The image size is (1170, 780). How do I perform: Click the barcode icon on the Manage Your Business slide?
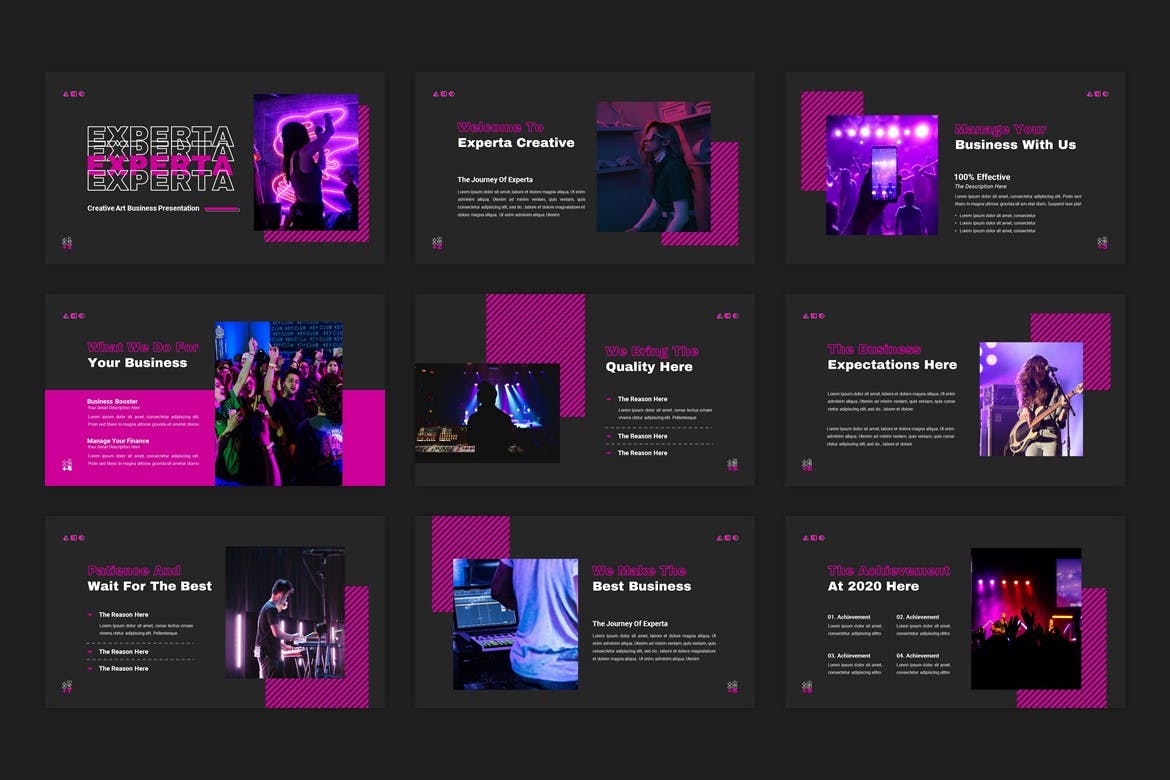click(1104, 242)
